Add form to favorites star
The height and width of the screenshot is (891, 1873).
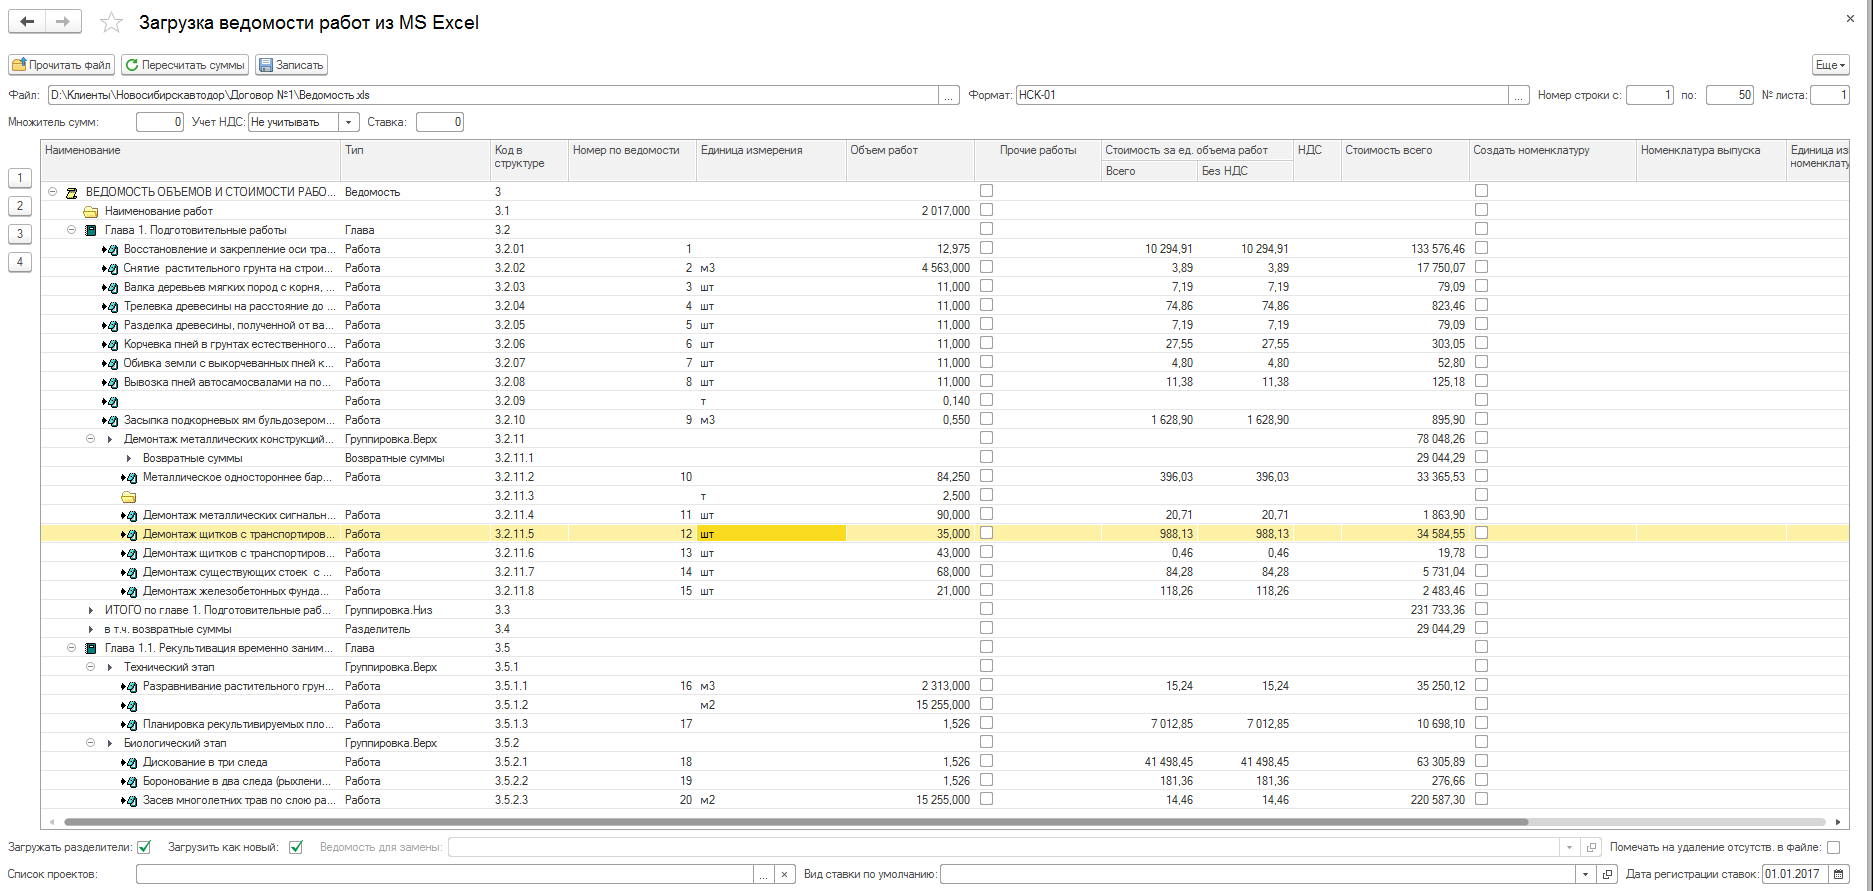[x=111, y=23]
